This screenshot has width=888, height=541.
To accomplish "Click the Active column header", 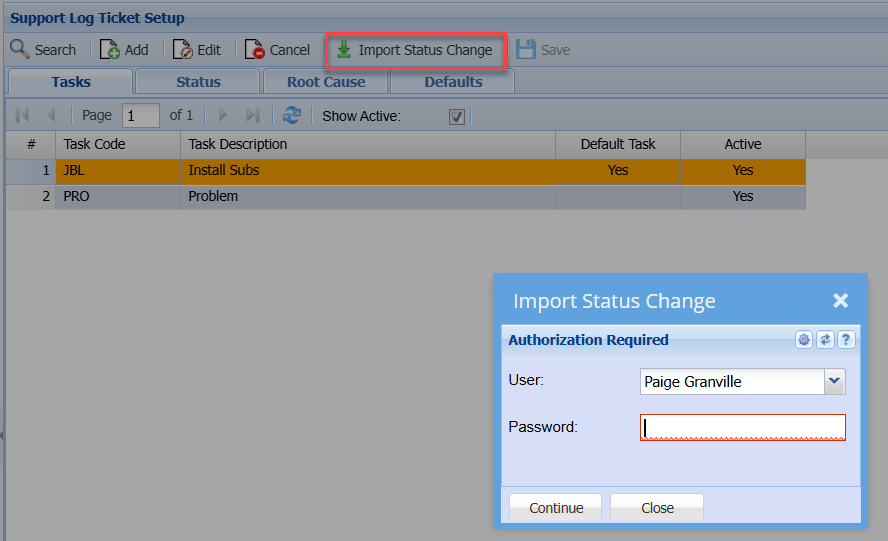I will click(742, 144).
